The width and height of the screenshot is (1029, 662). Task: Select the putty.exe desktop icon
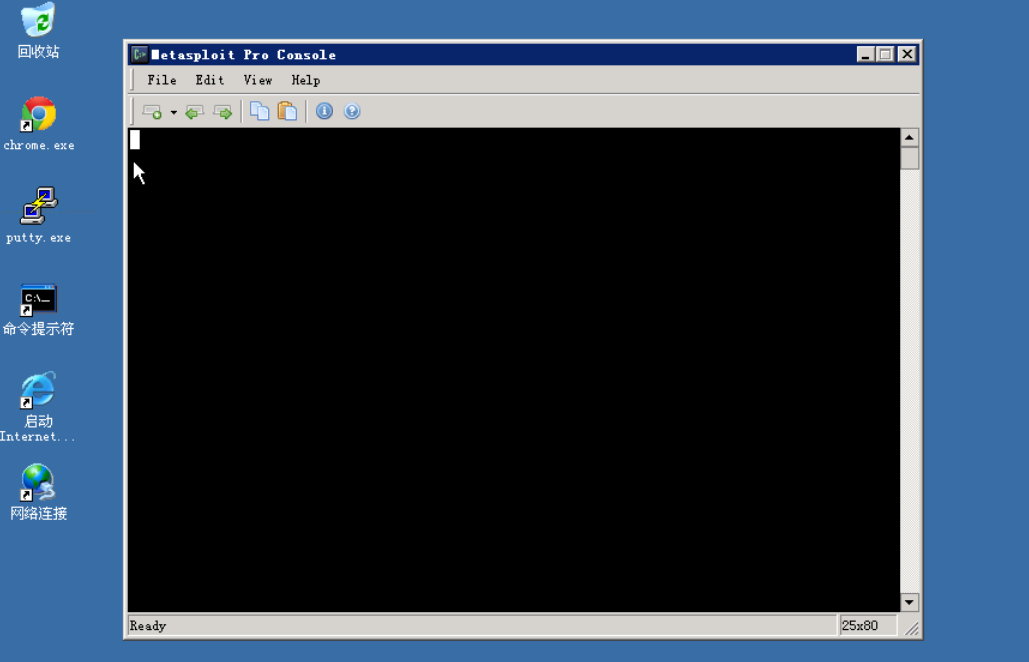pos(39,215)
